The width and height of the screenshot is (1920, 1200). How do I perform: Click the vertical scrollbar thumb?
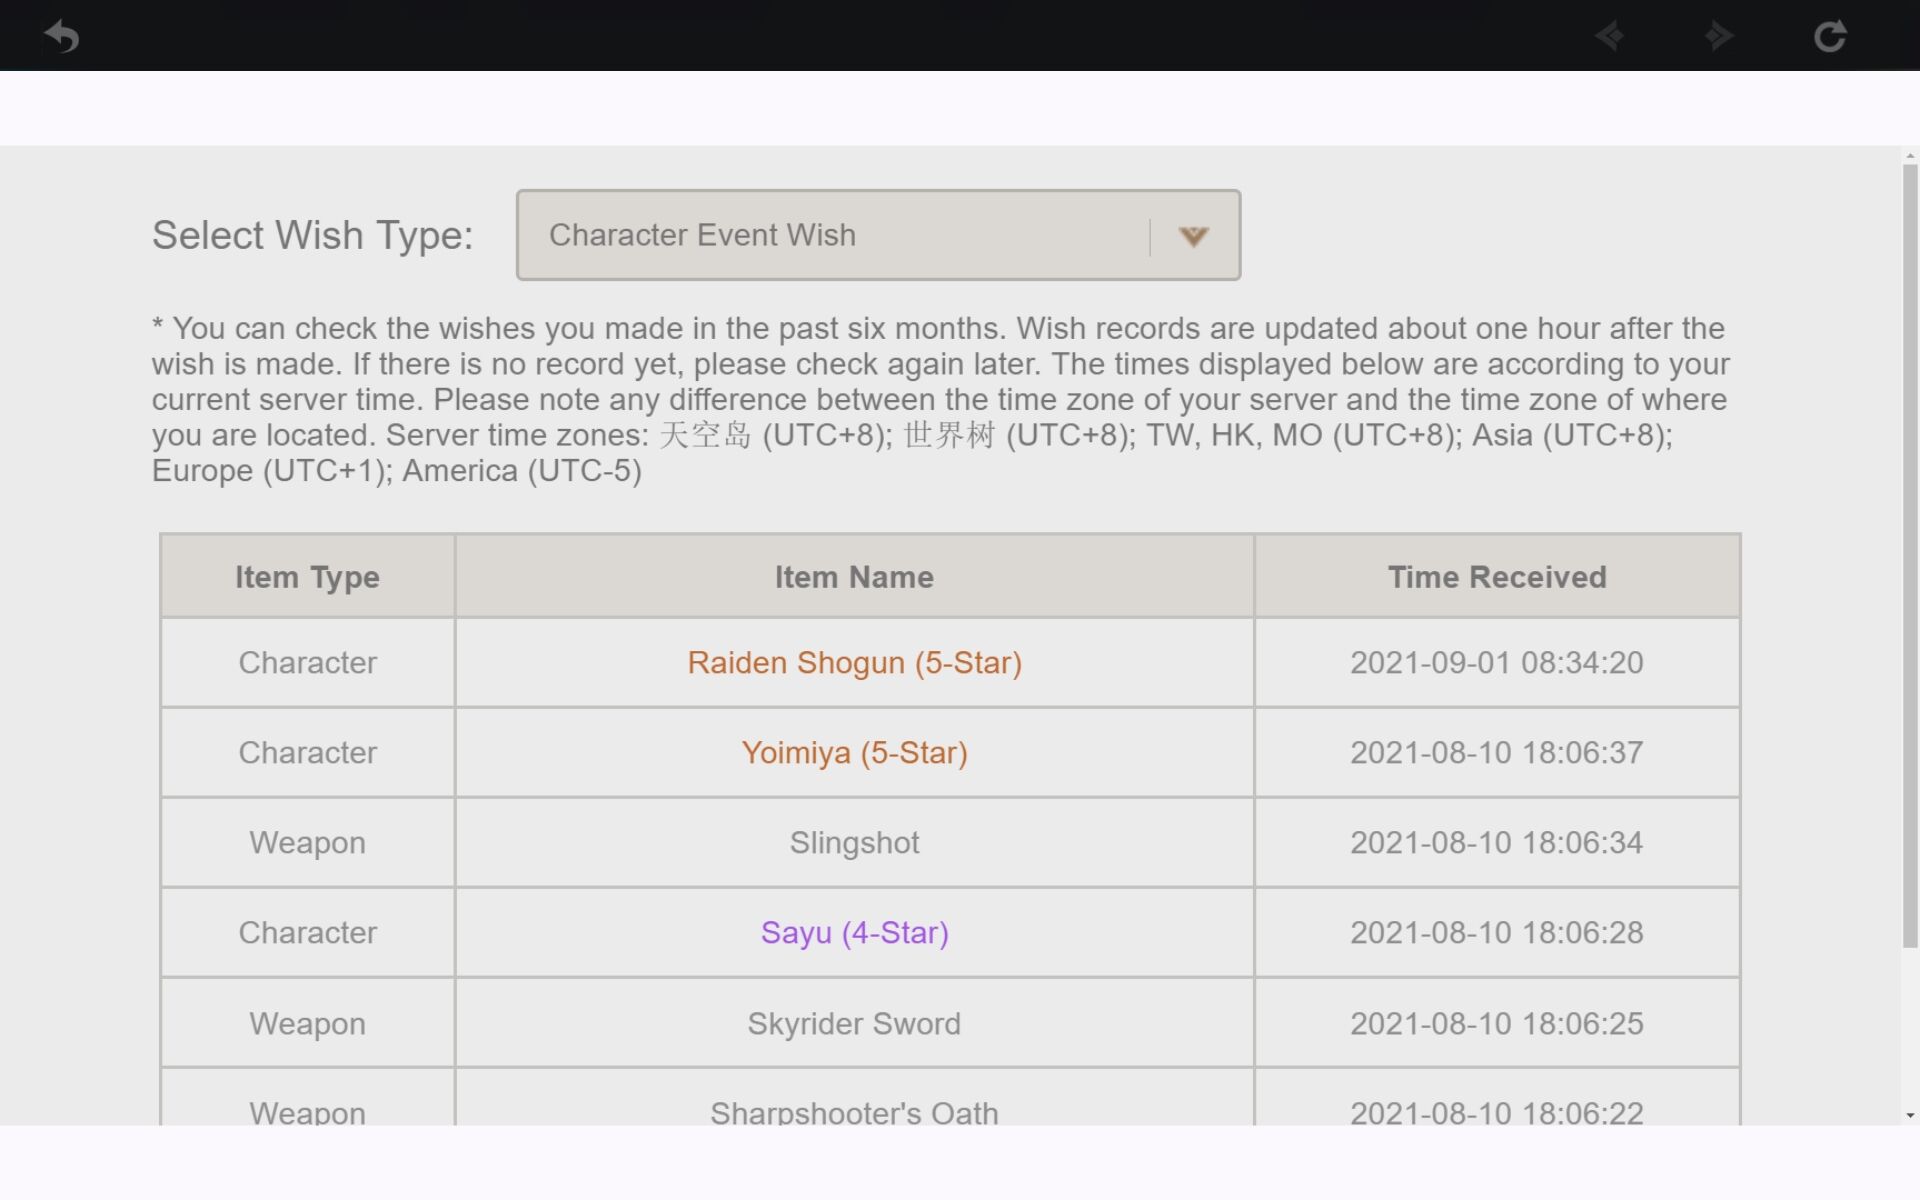[1910, 555]
